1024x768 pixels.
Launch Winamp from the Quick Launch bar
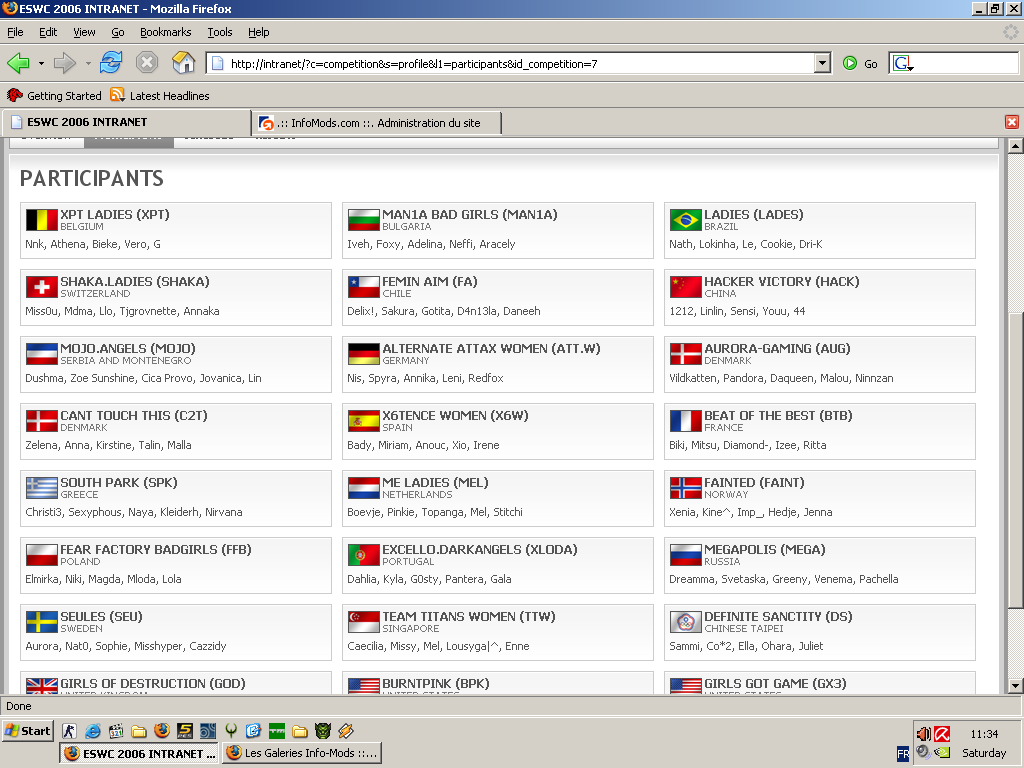(x=346, y=731)
